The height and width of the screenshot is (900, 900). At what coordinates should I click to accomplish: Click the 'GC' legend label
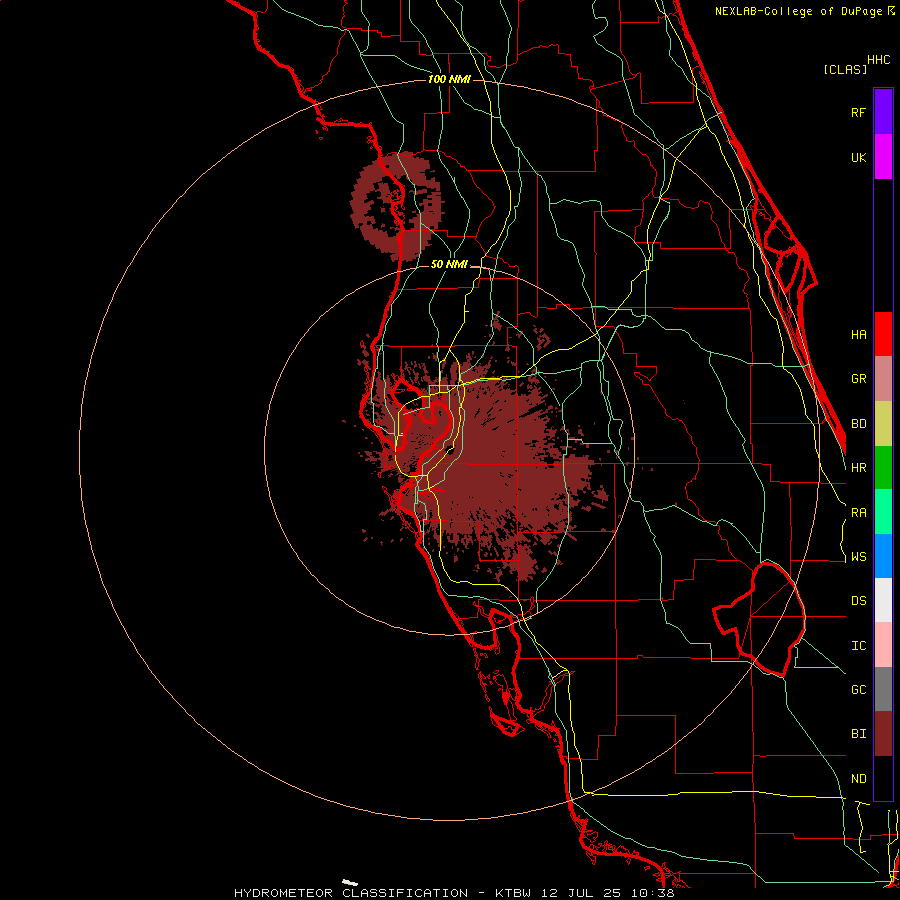click(x=858, y=689)
